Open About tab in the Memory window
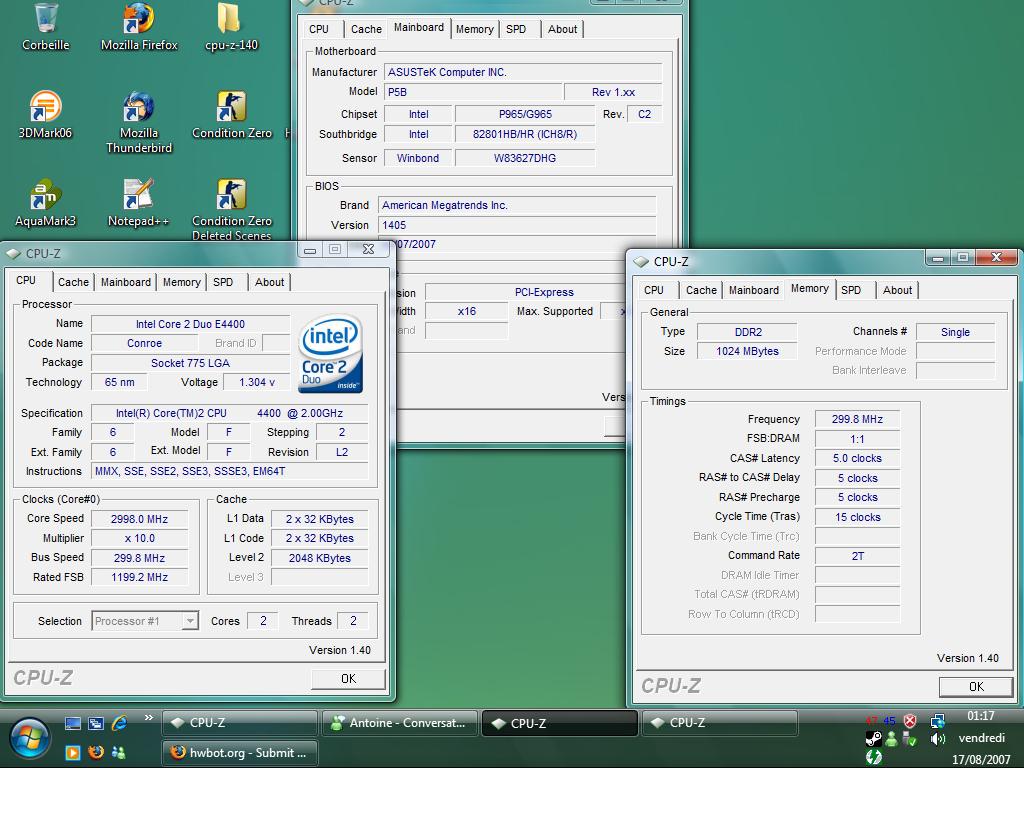Image resolution: width=1024 pixels, height=816 pixels. 897,290
